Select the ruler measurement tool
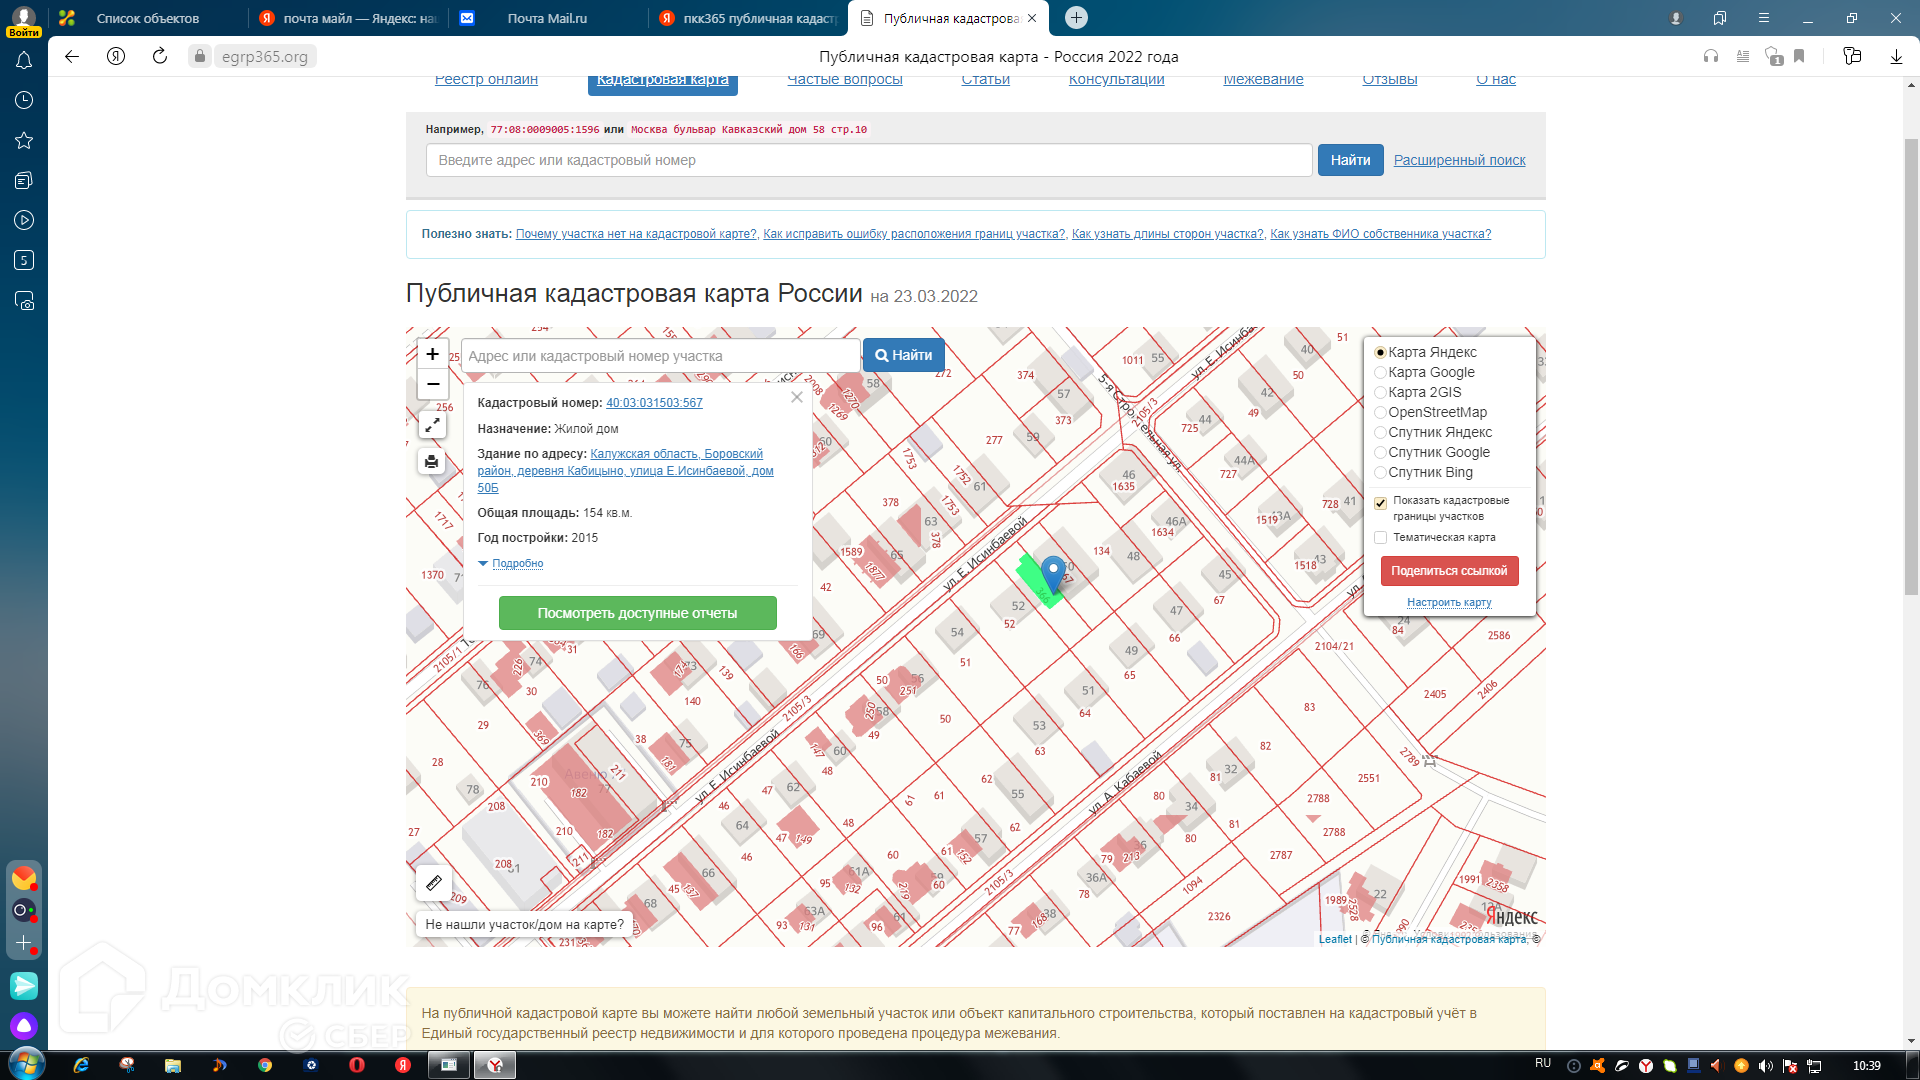 point(434,883)
